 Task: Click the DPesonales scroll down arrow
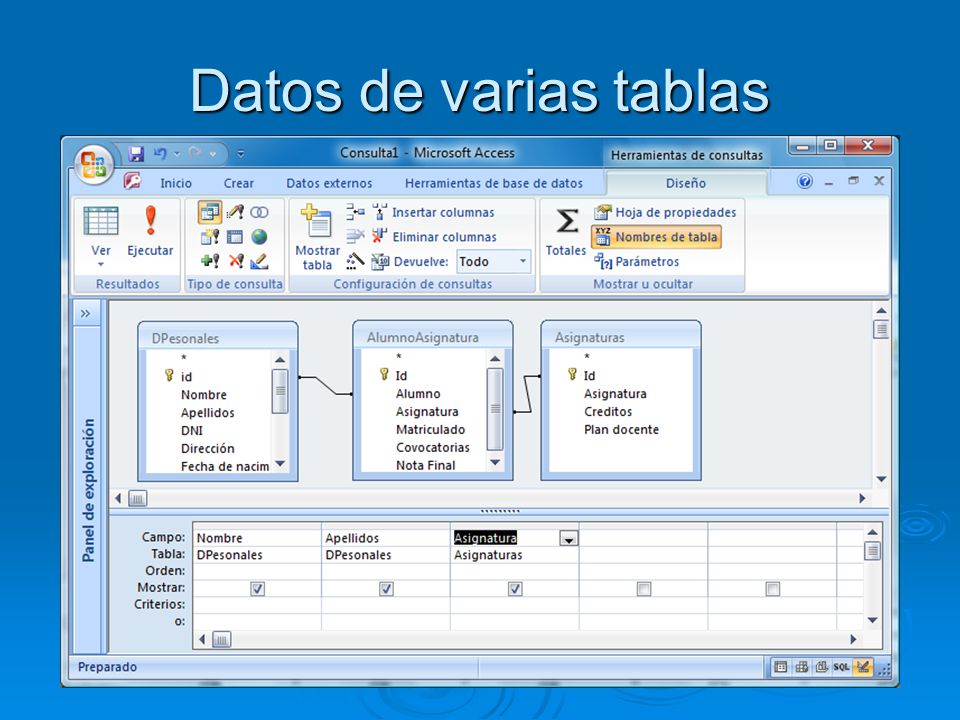pyautogui.click(x=280, y=464)
